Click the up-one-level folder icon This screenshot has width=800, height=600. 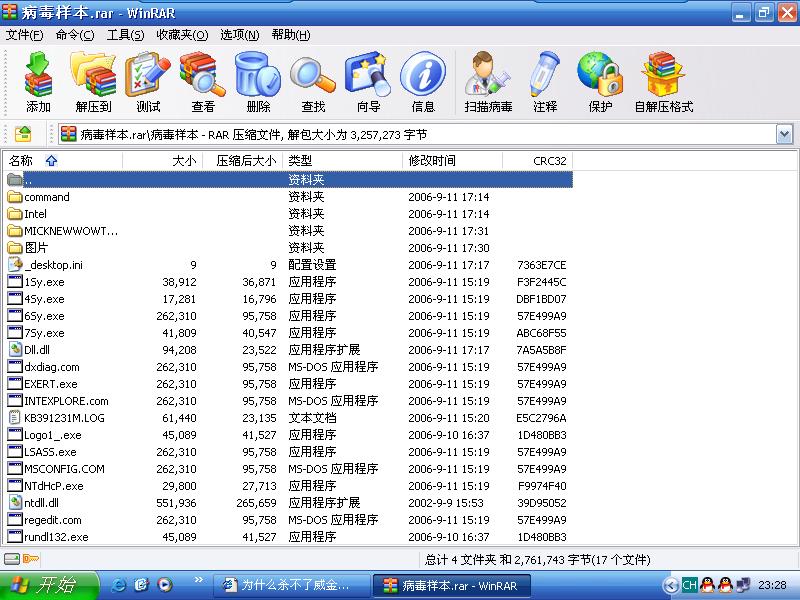tap(23, 134)
